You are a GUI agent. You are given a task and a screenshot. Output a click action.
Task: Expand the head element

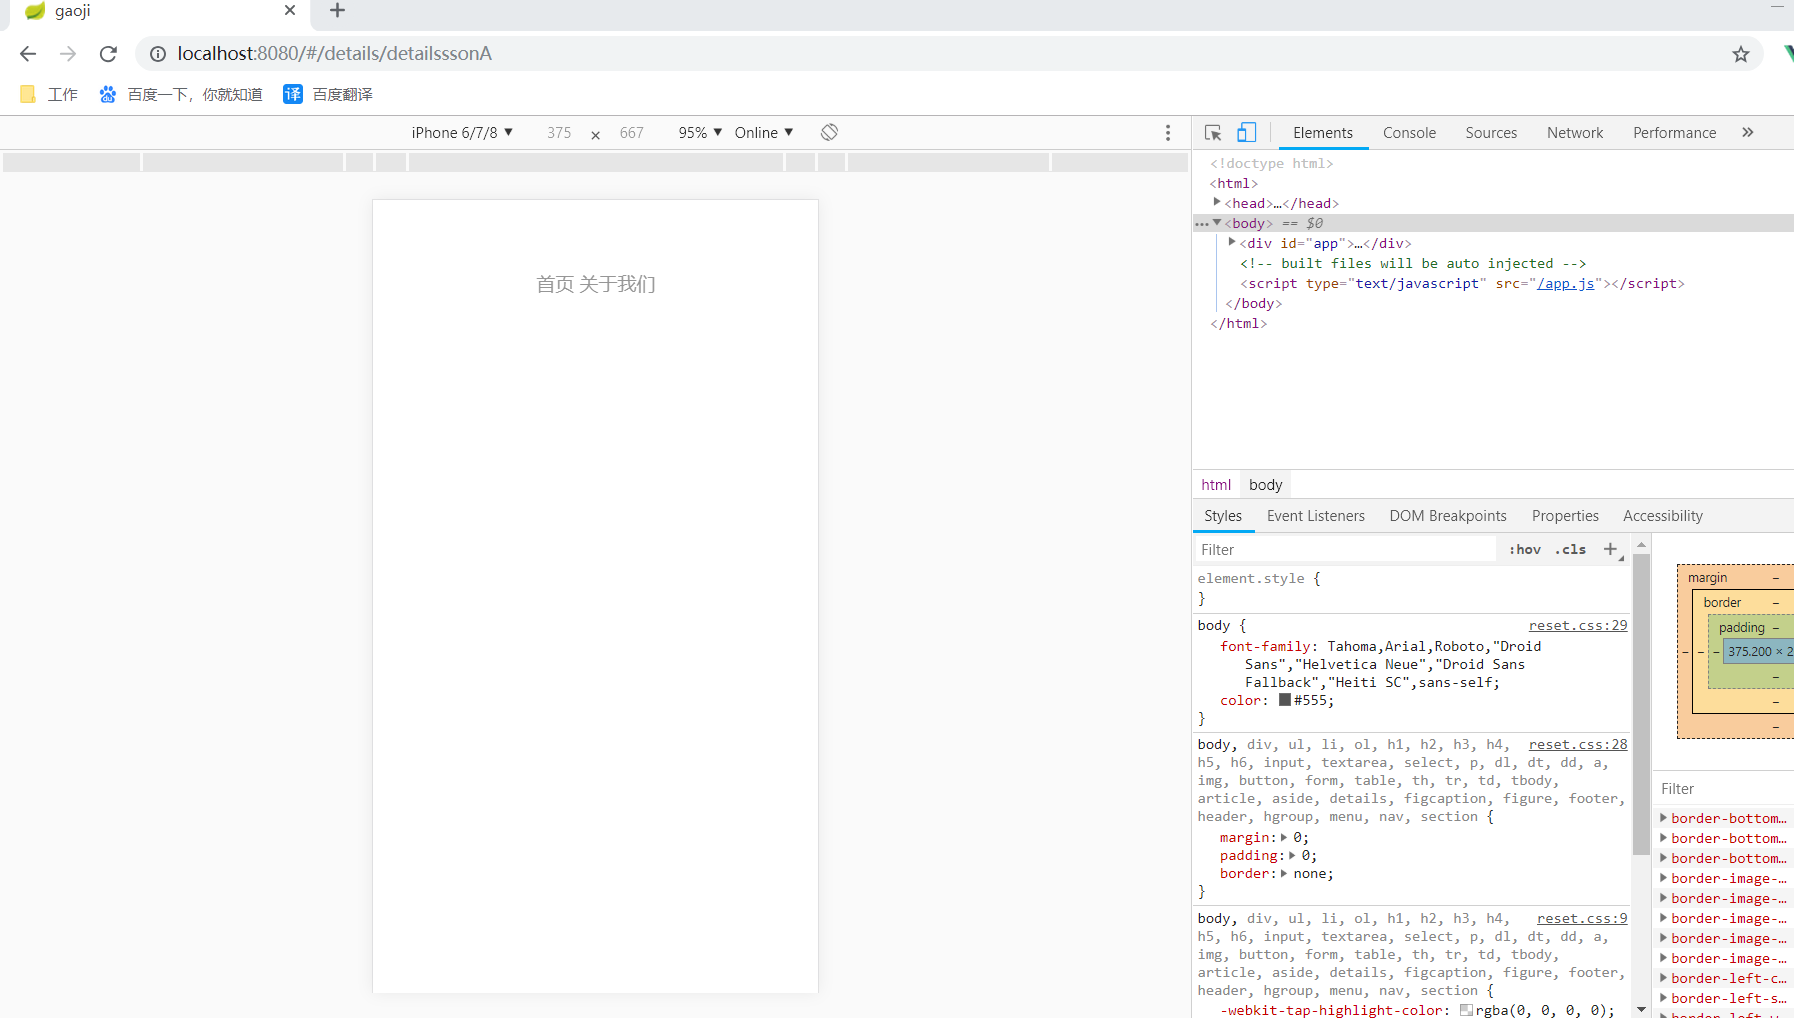pyautogui.click(x=1217, y=202)
